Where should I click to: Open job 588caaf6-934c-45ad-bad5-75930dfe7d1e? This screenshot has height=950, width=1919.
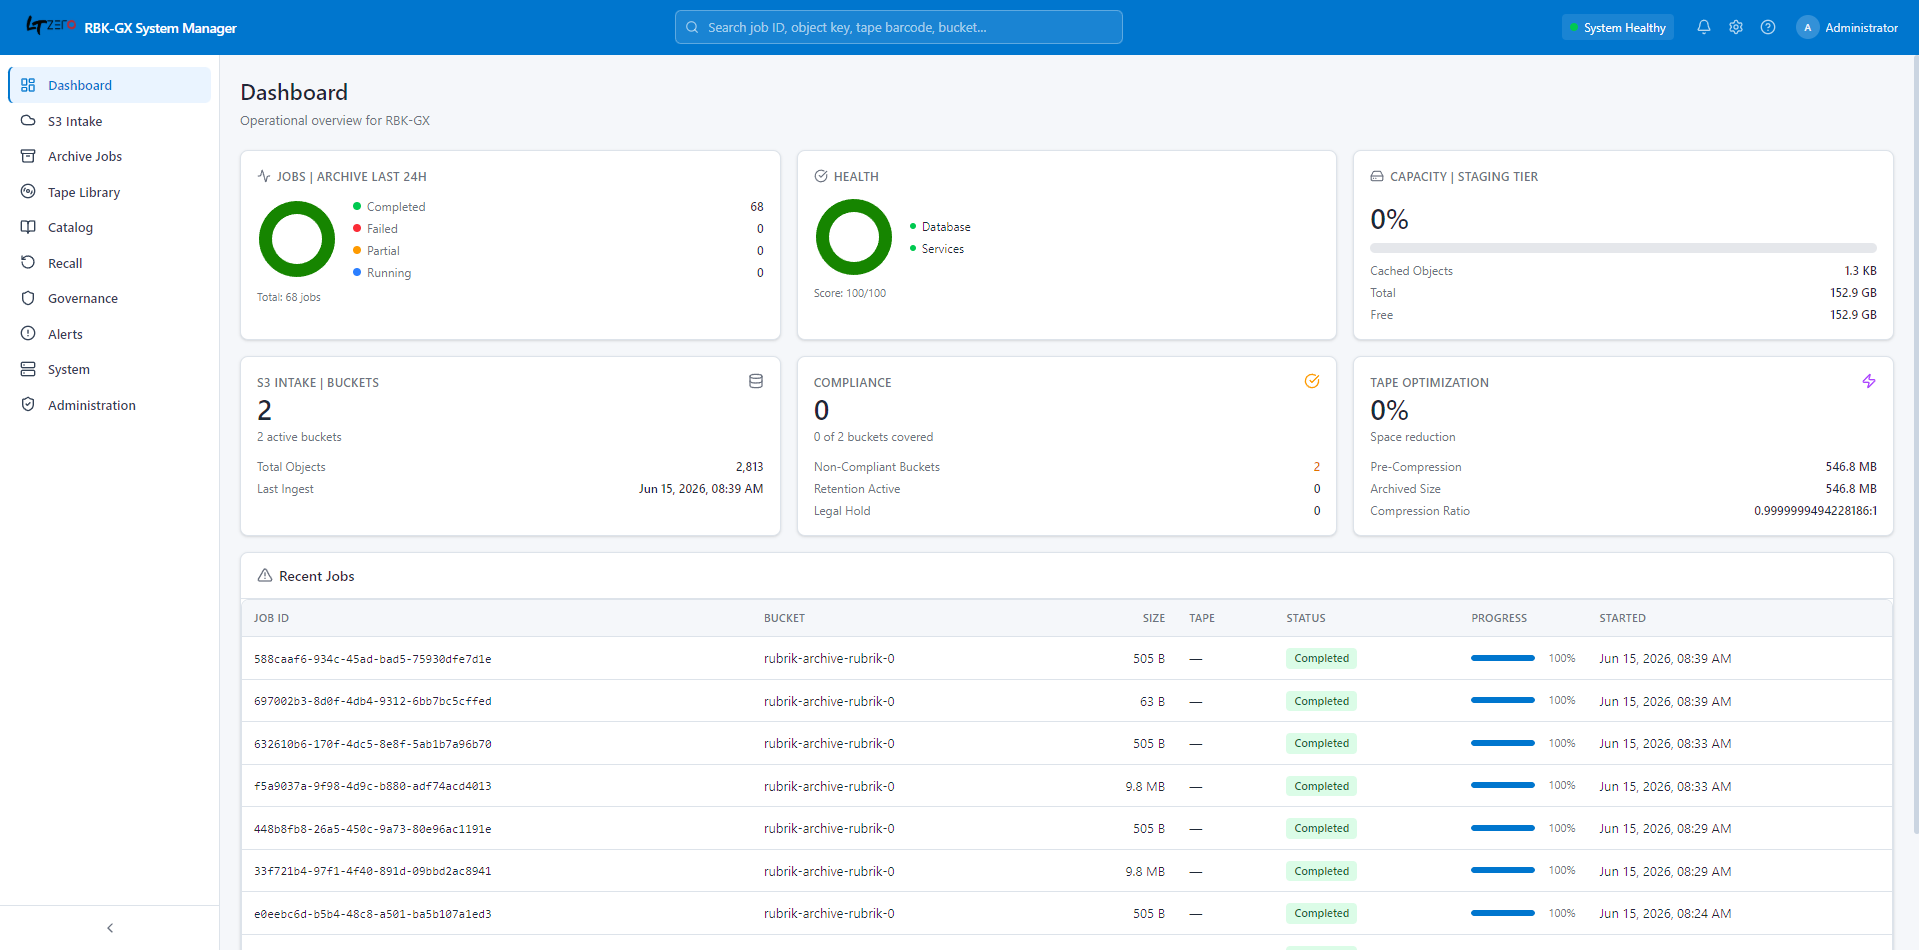point(372,659)
